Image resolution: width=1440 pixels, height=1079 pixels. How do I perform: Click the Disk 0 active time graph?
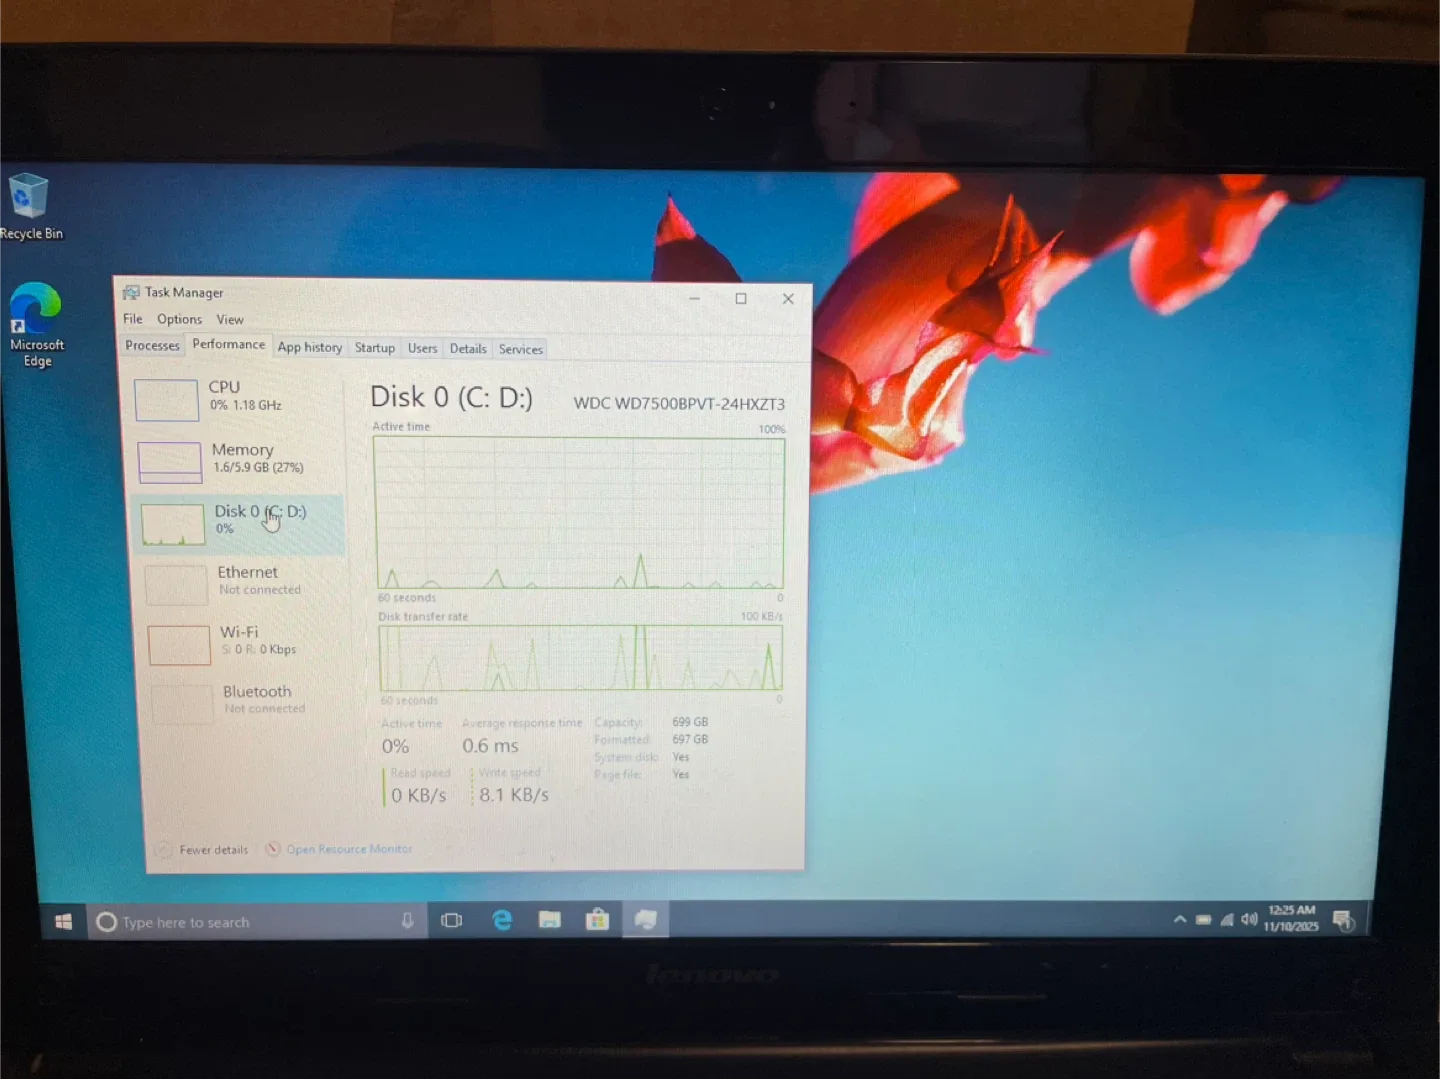click(580, 510)
